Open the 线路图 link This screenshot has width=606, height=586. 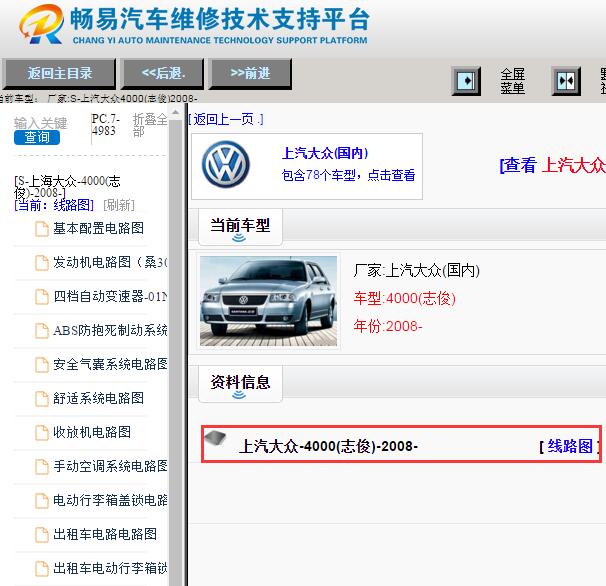(570, 446)
